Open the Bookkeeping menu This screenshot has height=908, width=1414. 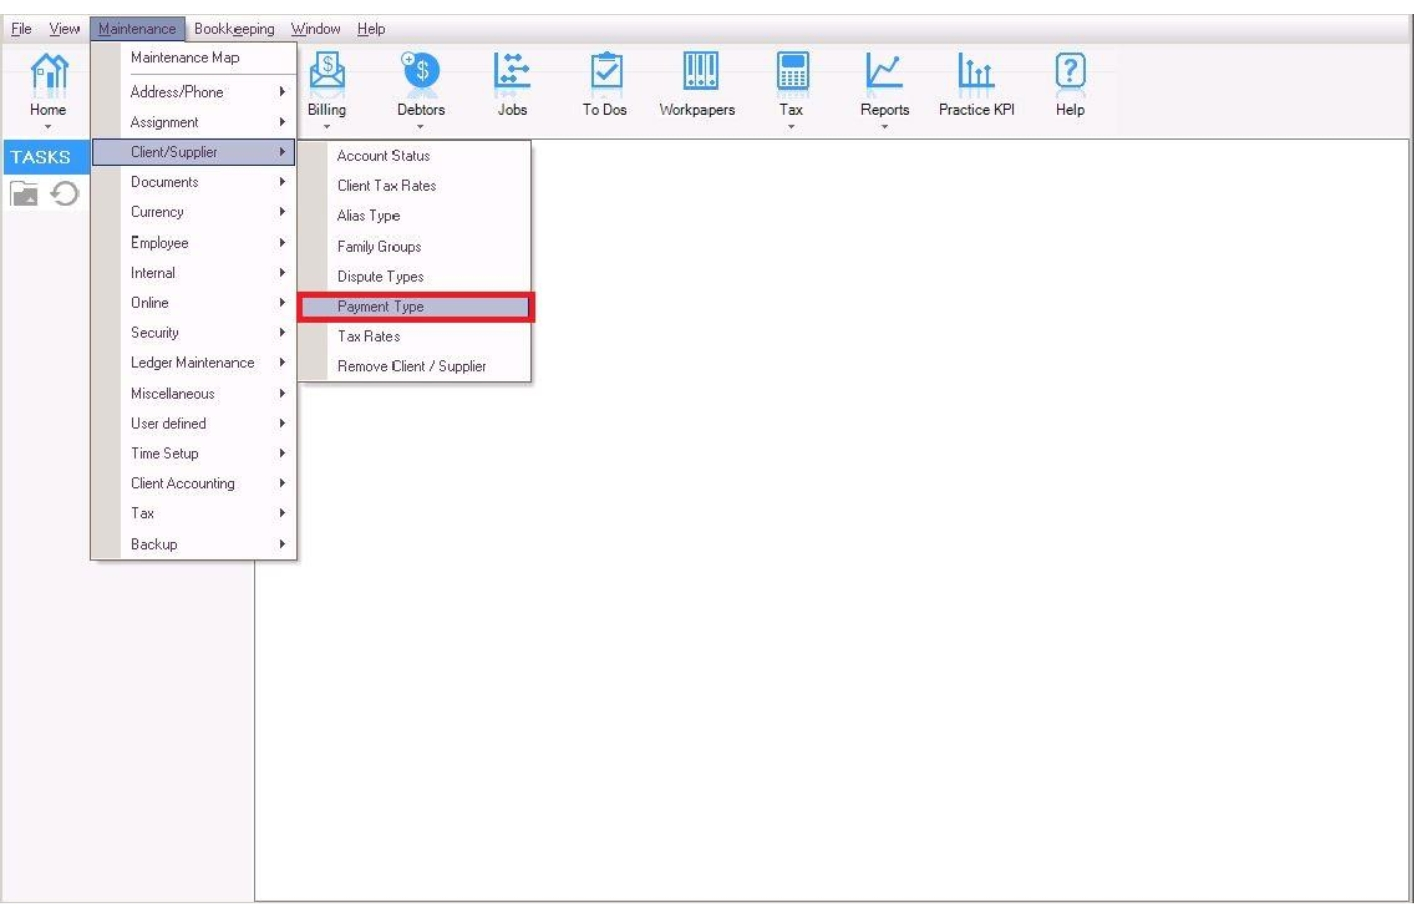coord(234,29)
